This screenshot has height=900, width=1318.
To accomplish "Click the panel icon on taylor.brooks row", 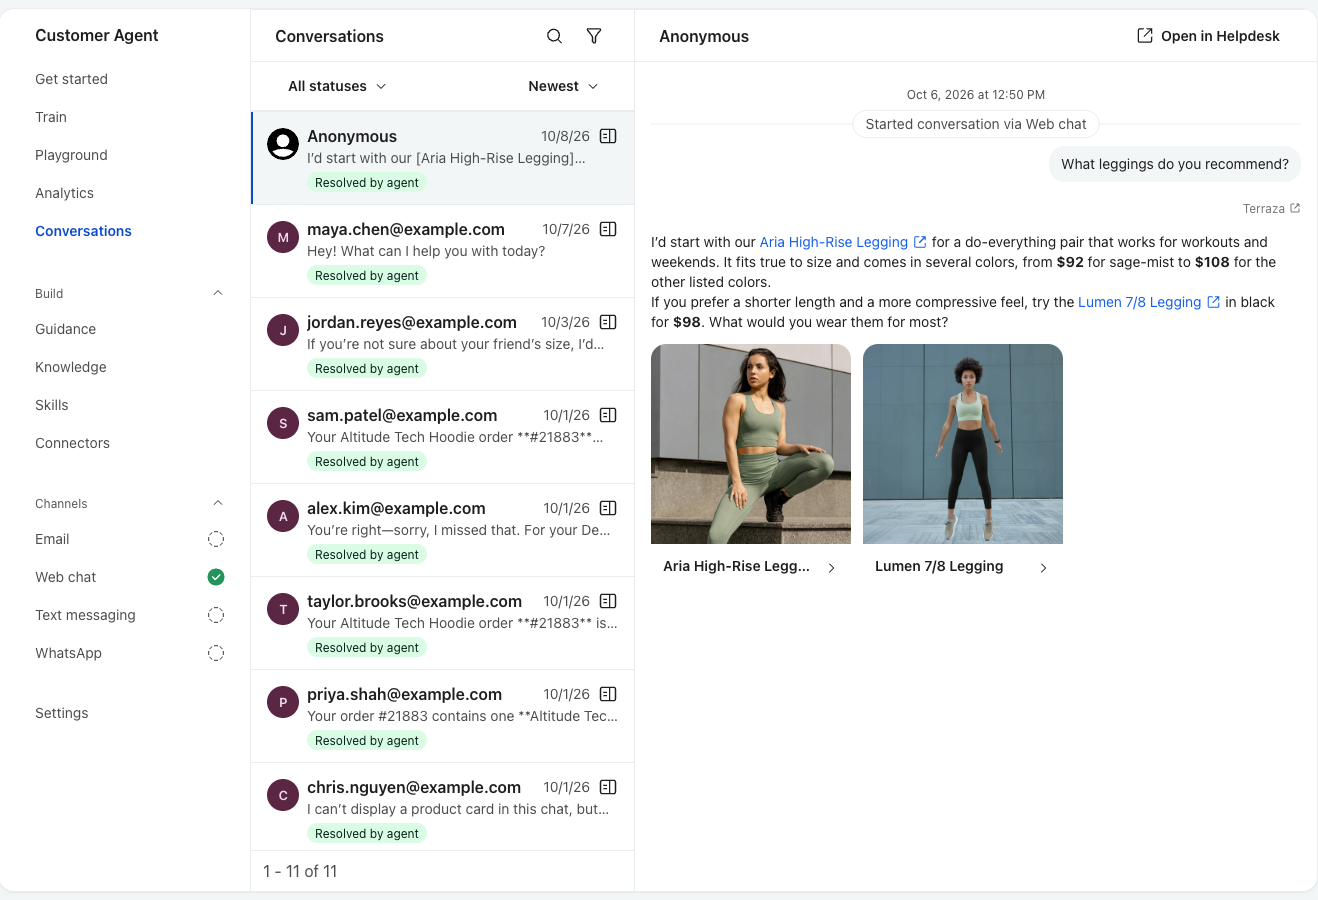I will click(x=608, y=601).
